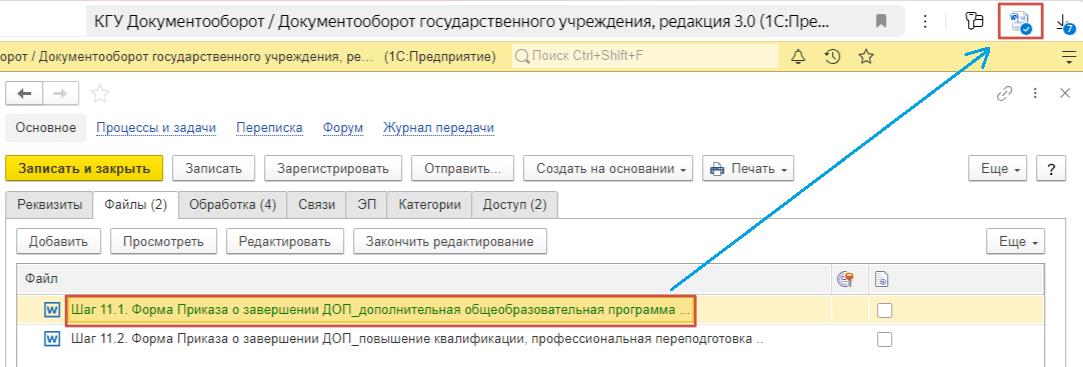Switch to the Реквизиты tab

49,205
